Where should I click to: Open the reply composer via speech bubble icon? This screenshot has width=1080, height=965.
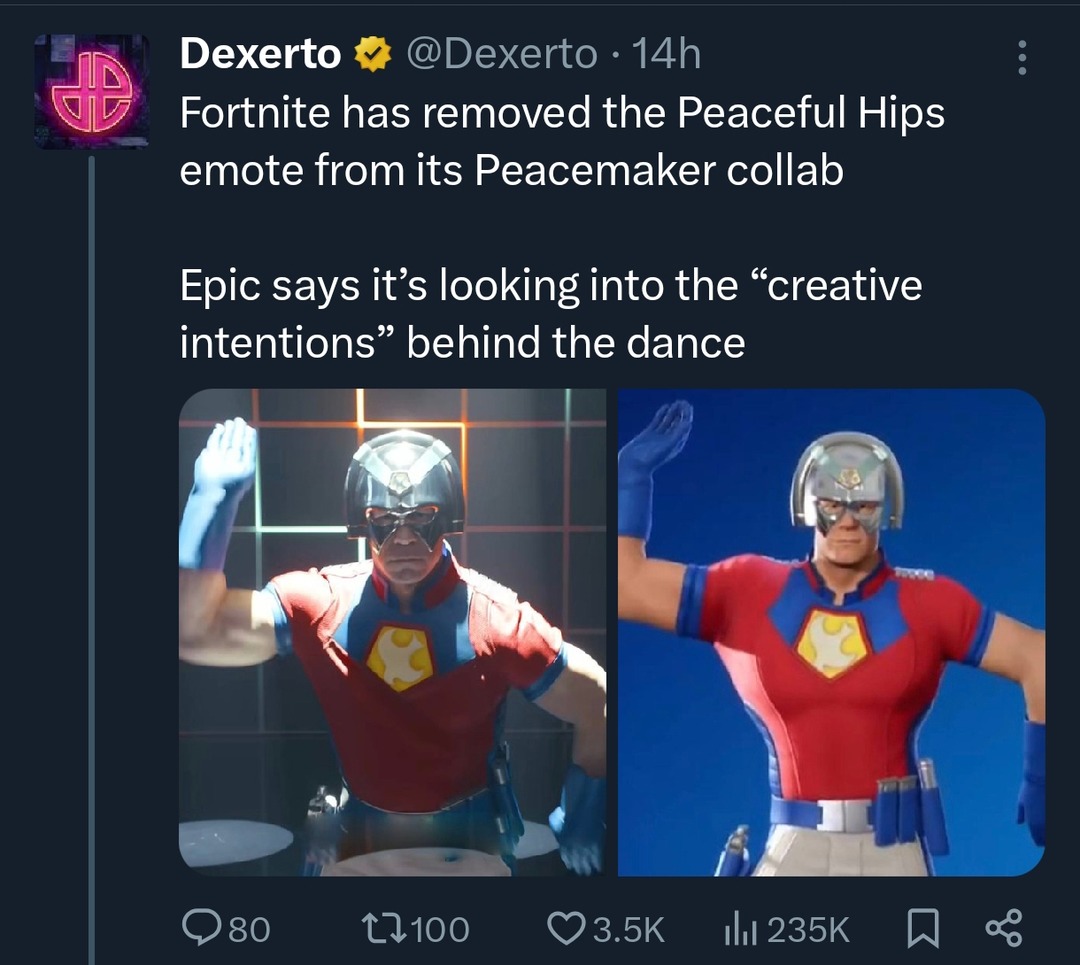(x=199, y=929)
